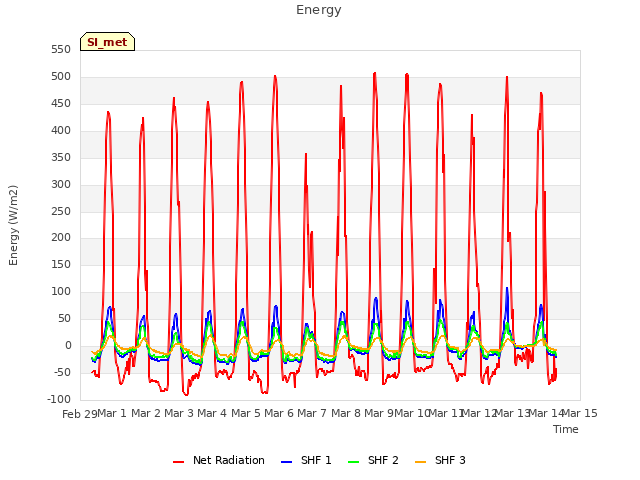Click the Mar 14 x-axis tick label
Screen dimensions: 640x480
(546, 413)
